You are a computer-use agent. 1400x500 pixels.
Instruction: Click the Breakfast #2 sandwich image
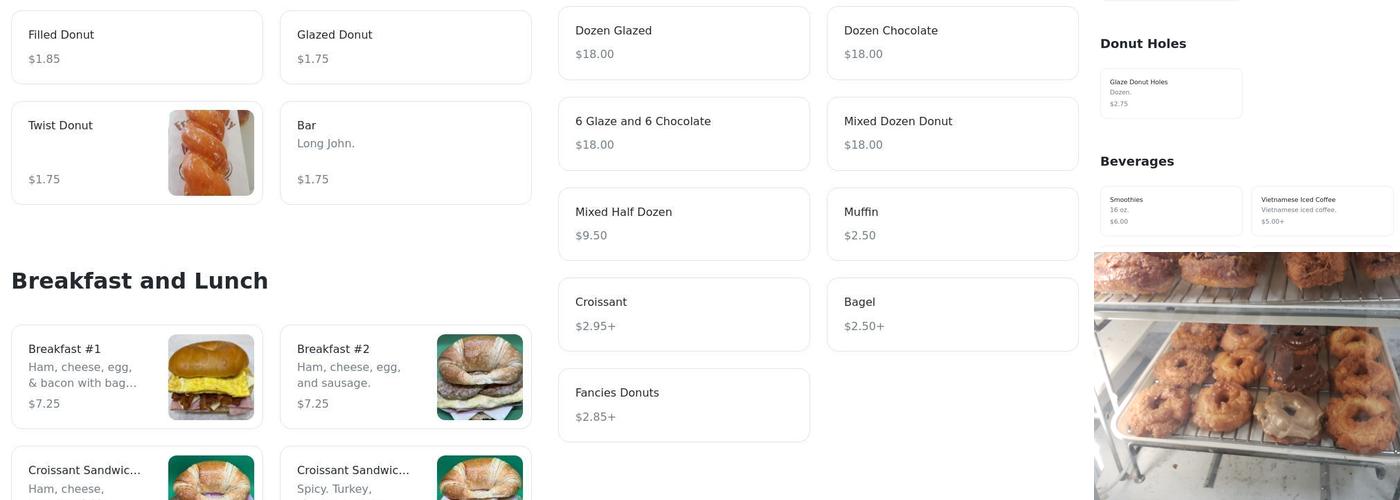pyautogui.click(x=480, y=377)
